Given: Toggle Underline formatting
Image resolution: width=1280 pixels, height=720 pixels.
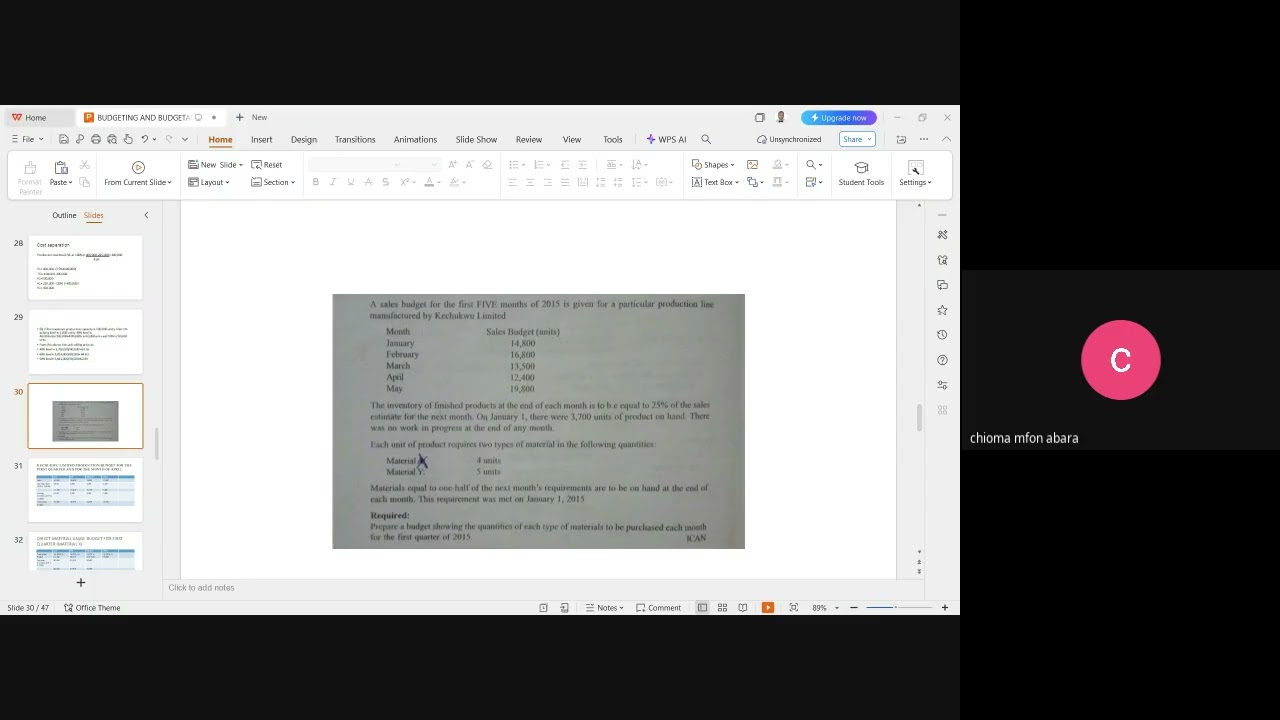Looking at the screenshot, I should tap(350, 182).
